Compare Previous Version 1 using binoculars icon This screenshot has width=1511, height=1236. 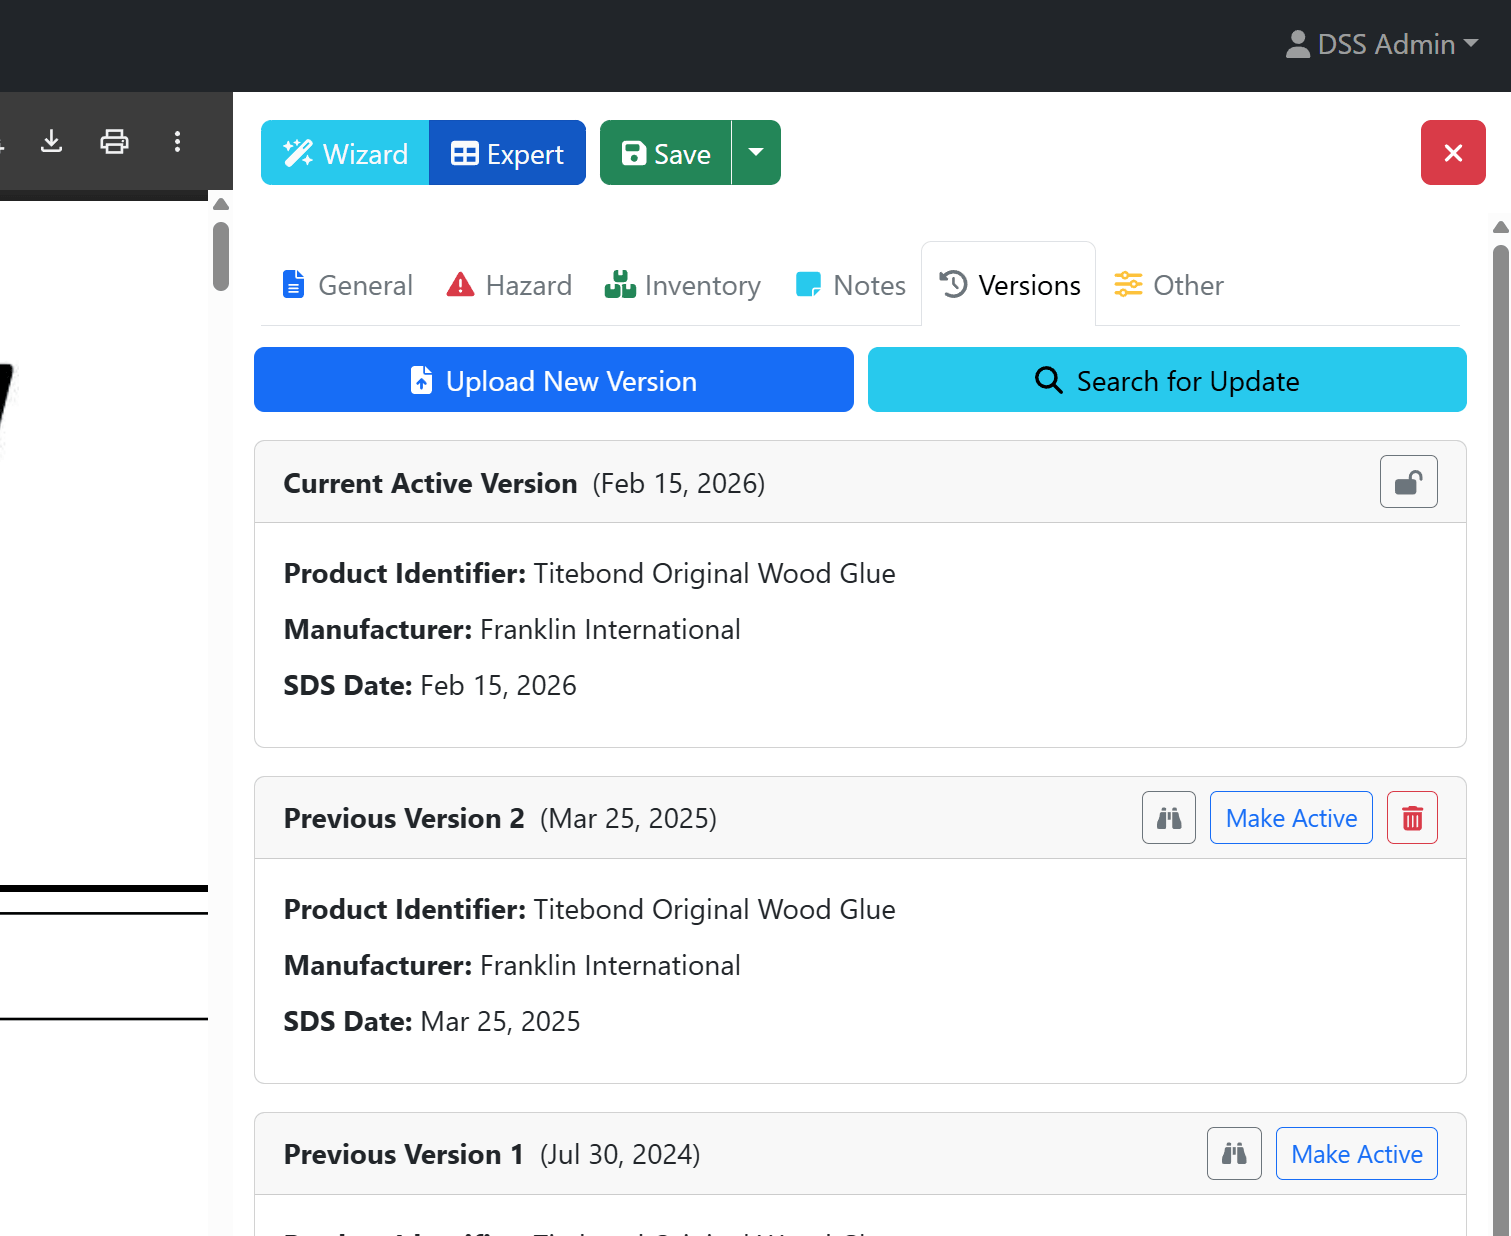[1234, 1154]
